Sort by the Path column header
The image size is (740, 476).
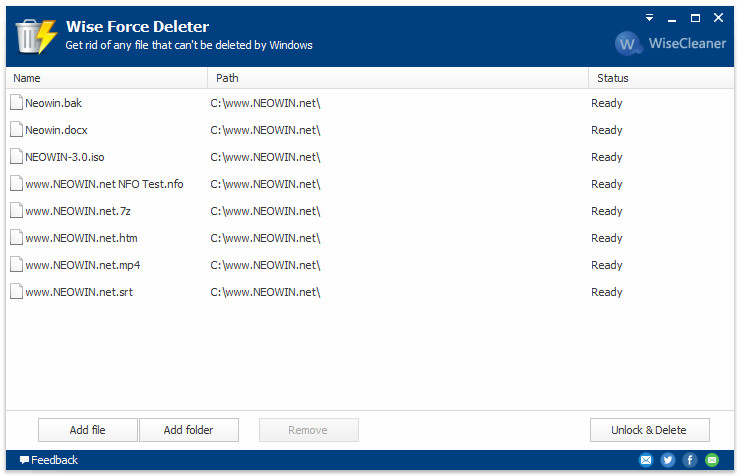pyautogui.click(x=398, y=78)
